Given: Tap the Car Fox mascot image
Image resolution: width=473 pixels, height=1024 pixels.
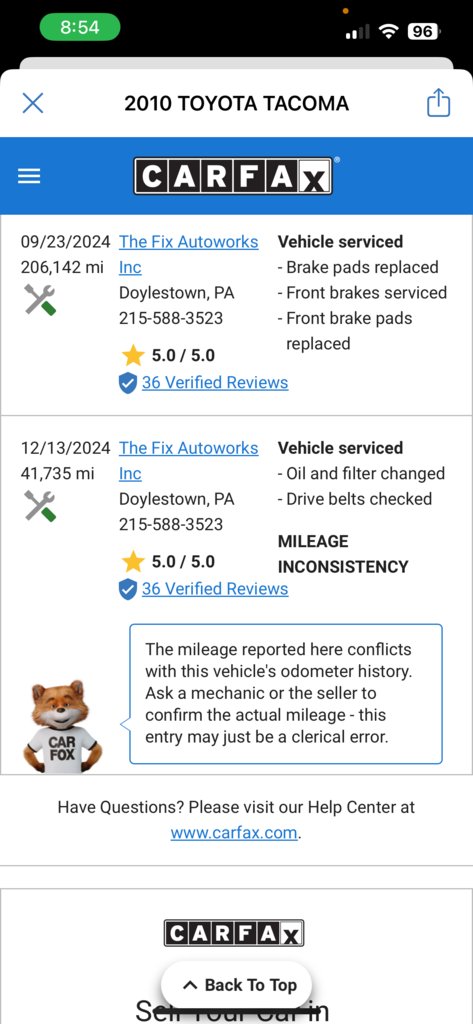Looking at the screenshot, I should 61,726.
